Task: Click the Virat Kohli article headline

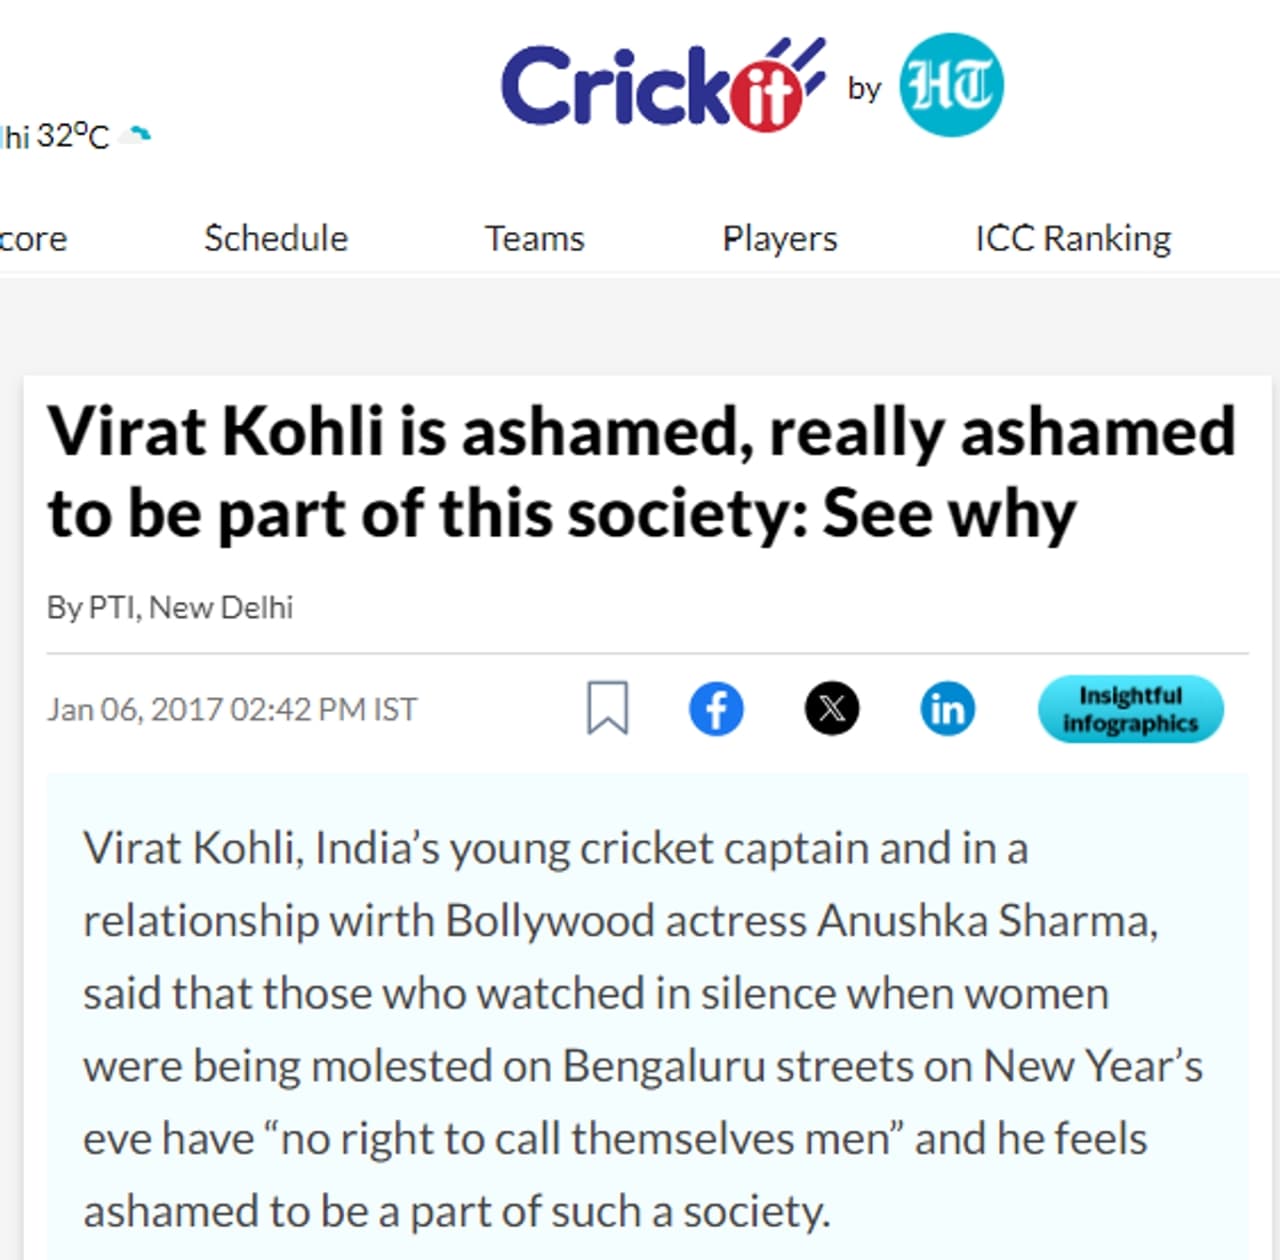Action: pos(640,472)
